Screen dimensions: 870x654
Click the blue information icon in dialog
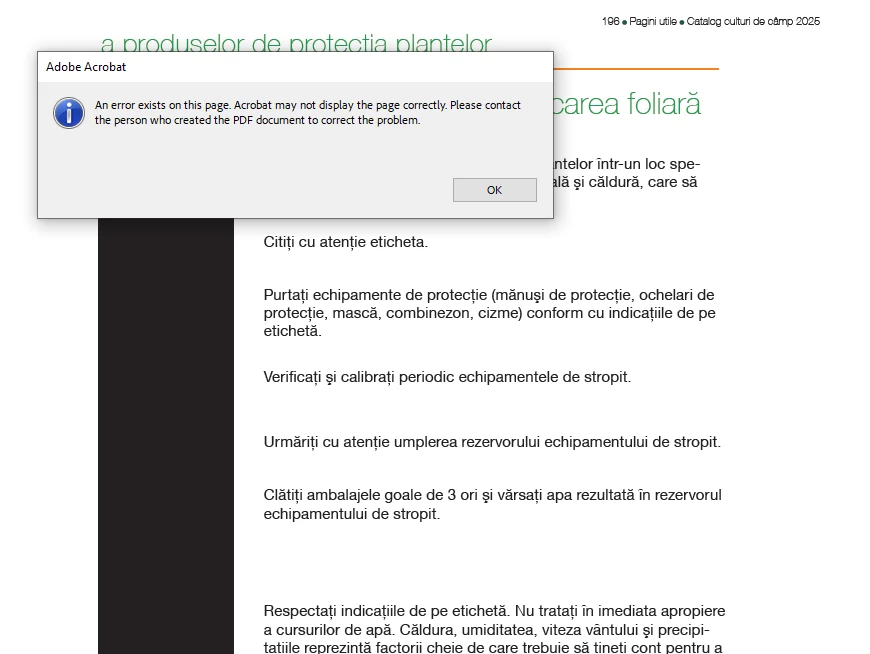69,113
